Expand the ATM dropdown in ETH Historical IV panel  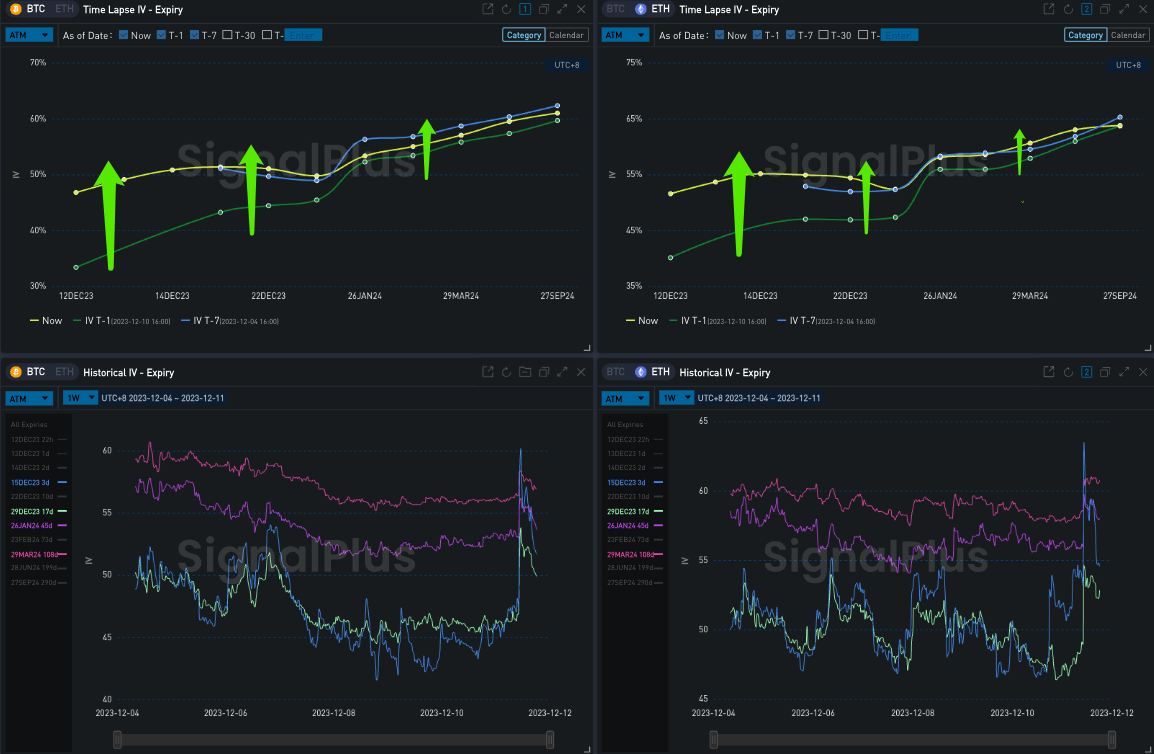[626, 398]
